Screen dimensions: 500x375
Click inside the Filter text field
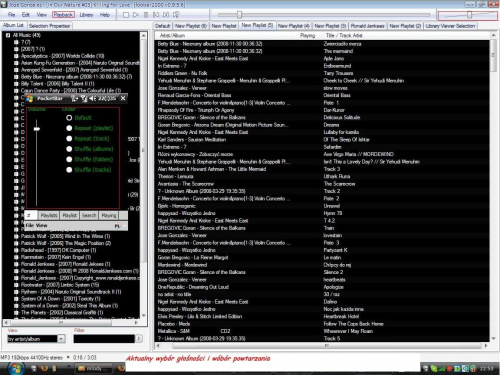(104, 339)
